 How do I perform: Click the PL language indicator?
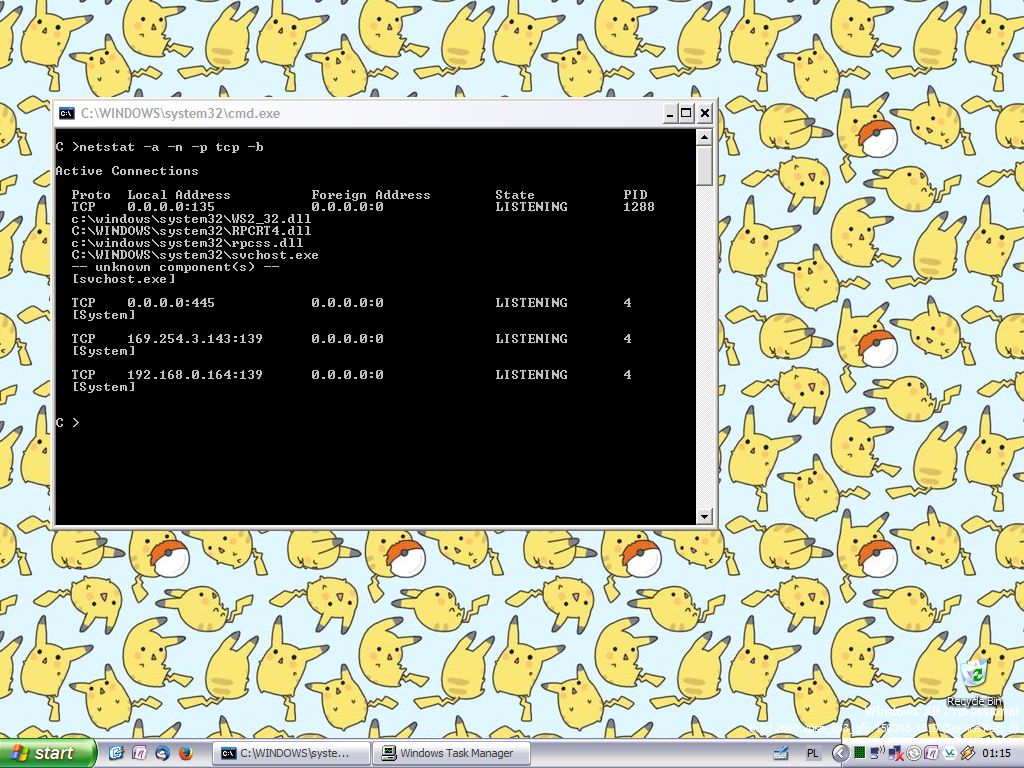813,753
